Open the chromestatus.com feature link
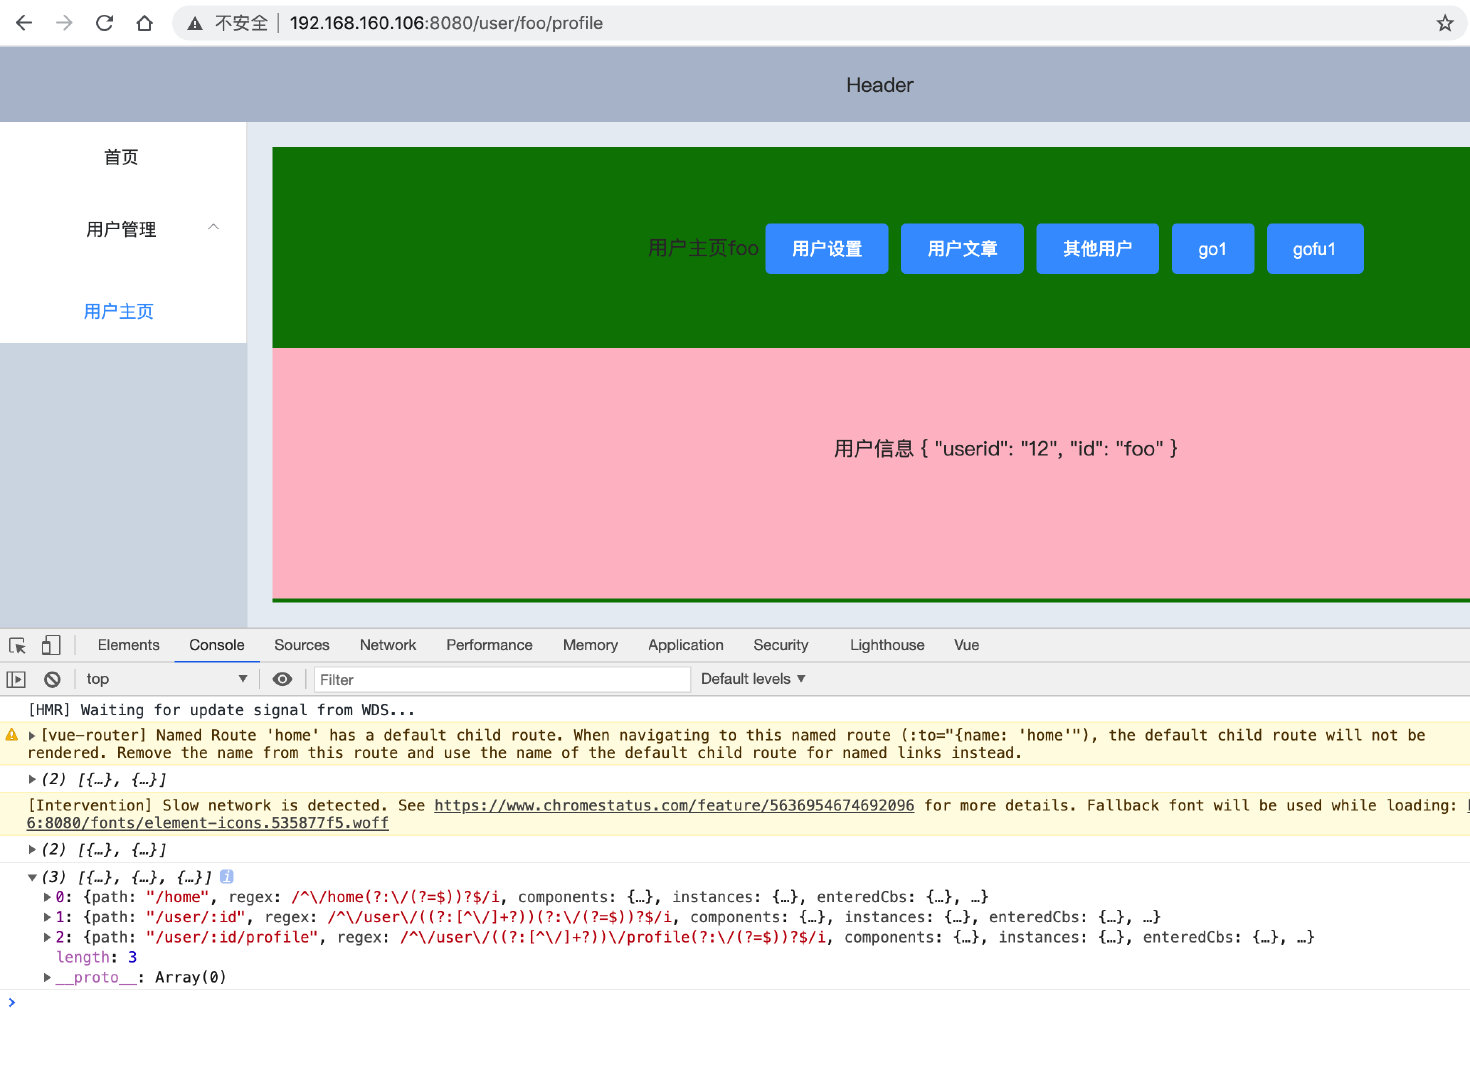 pos(674,805)
